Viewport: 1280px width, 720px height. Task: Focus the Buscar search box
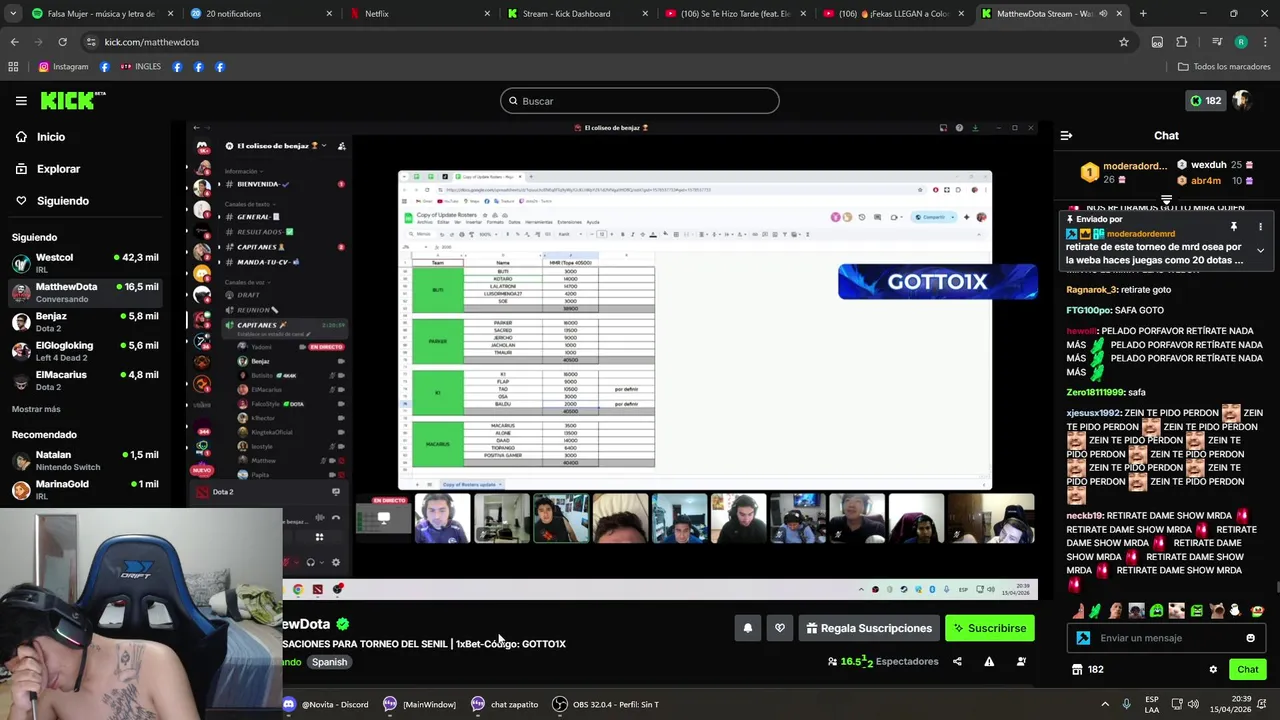[640, 101]
